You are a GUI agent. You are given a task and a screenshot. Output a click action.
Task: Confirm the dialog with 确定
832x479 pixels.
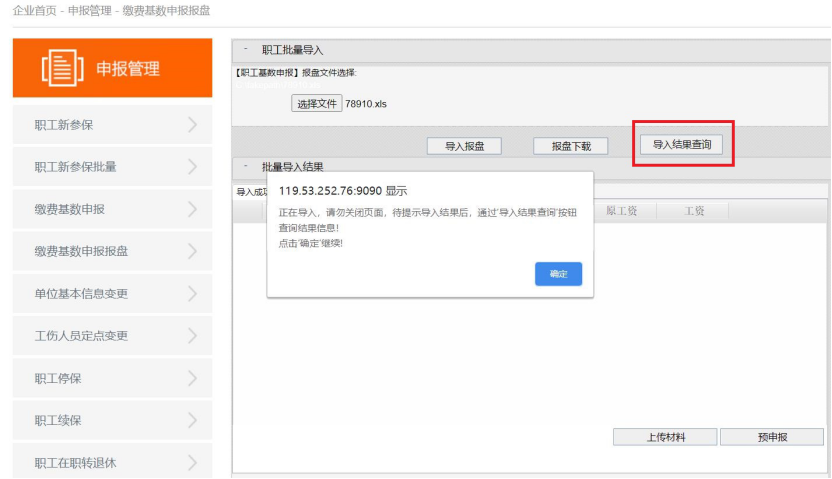click(x=558, y=274)
